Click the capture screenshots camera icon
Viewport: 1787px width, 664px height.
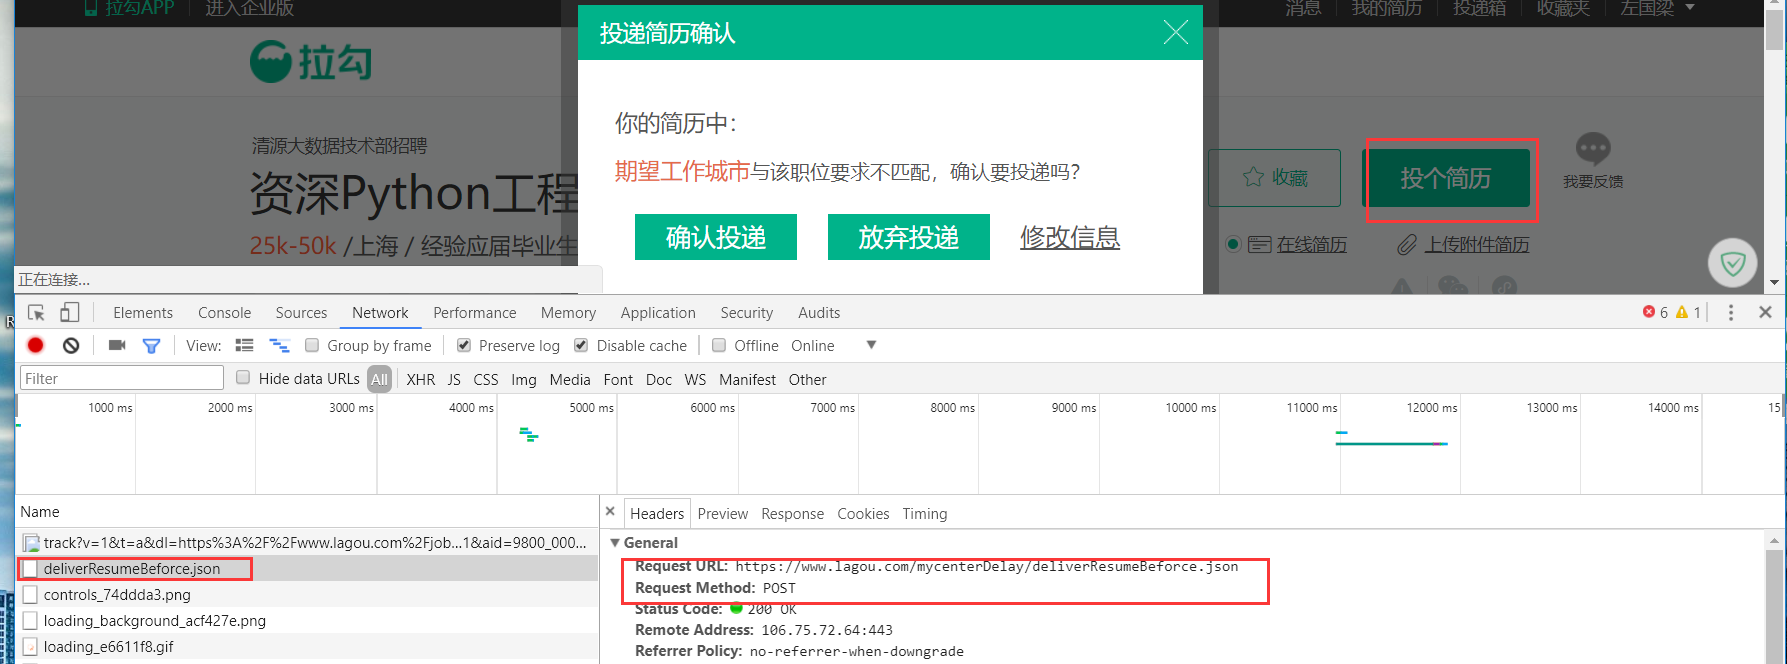tap(117, 345)
